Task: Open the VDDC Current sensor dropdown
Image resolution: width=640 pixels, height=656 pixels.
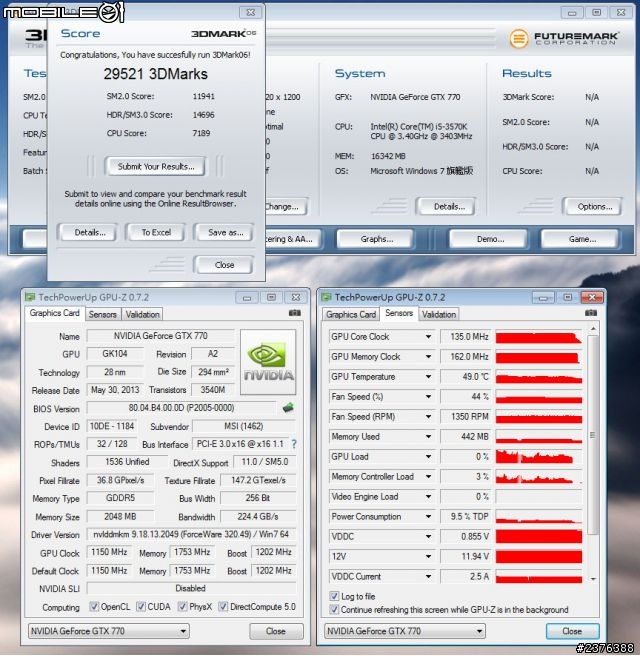Action: 428,576
